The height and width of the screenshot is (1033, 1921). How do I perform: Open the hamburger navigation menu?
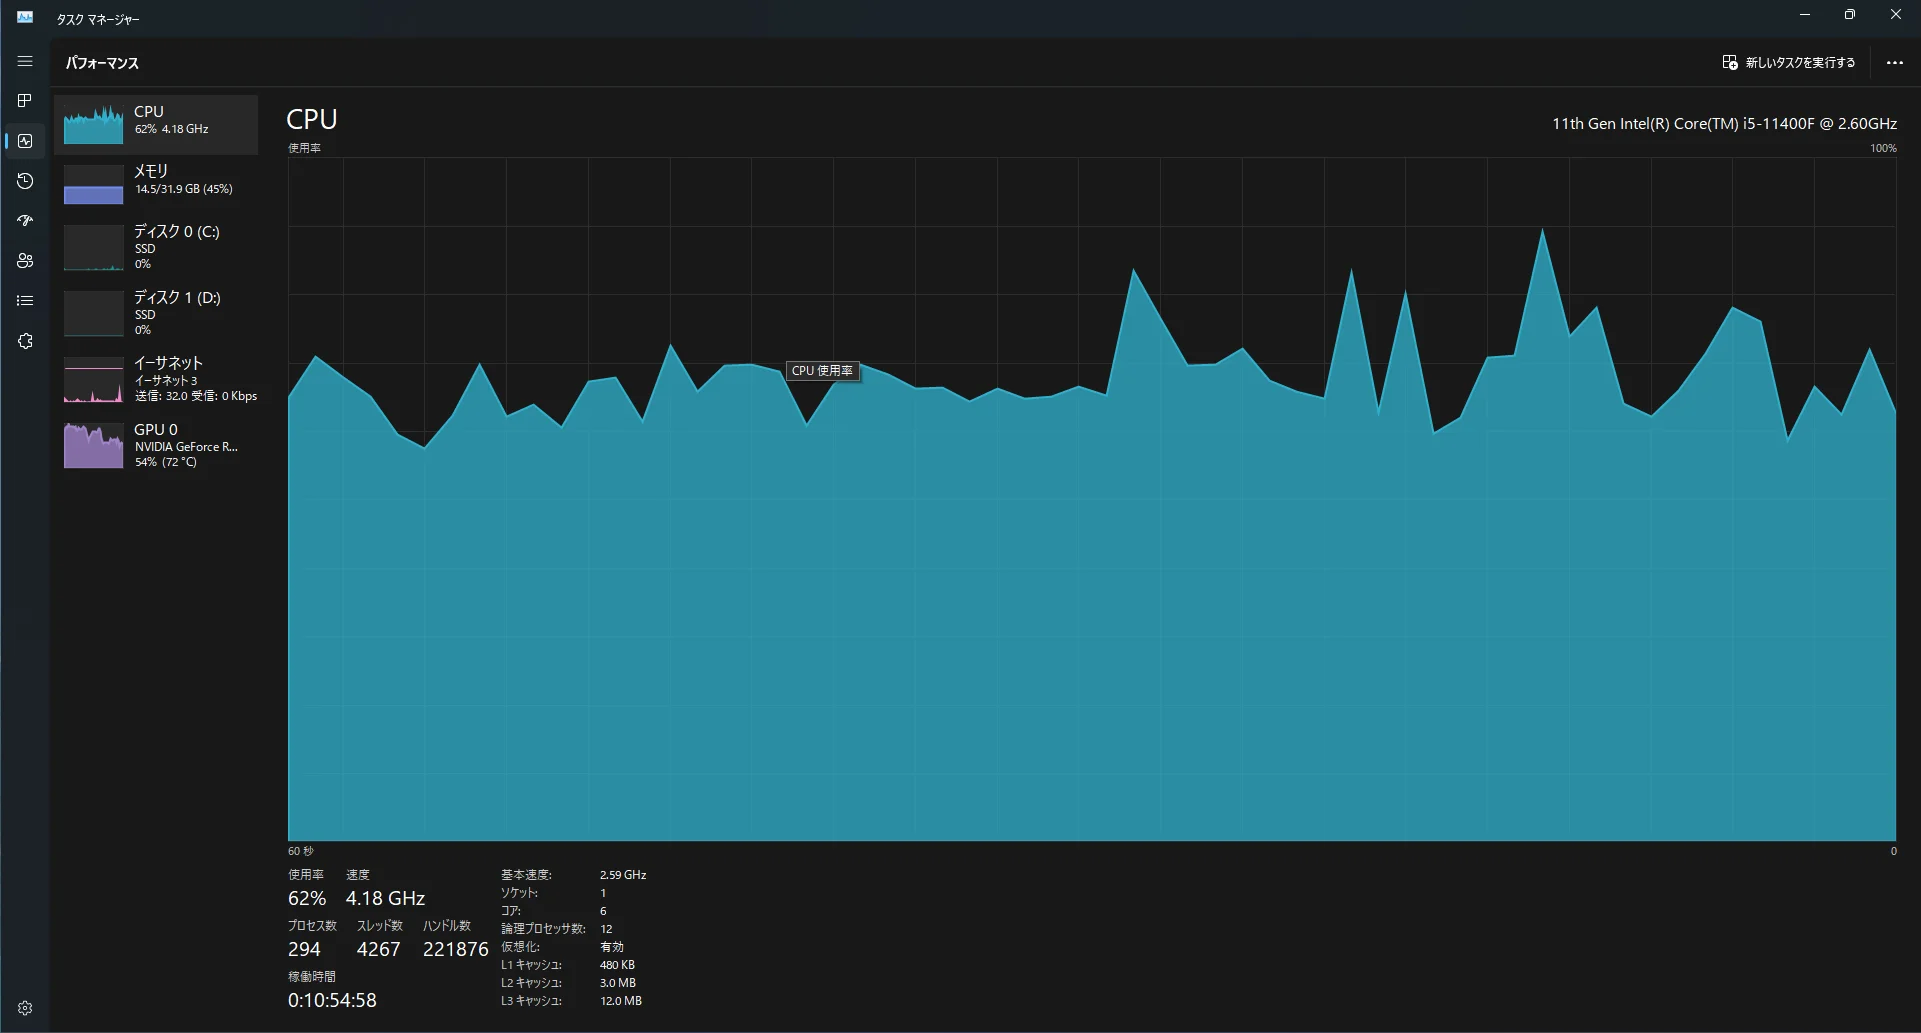(25, 62)
